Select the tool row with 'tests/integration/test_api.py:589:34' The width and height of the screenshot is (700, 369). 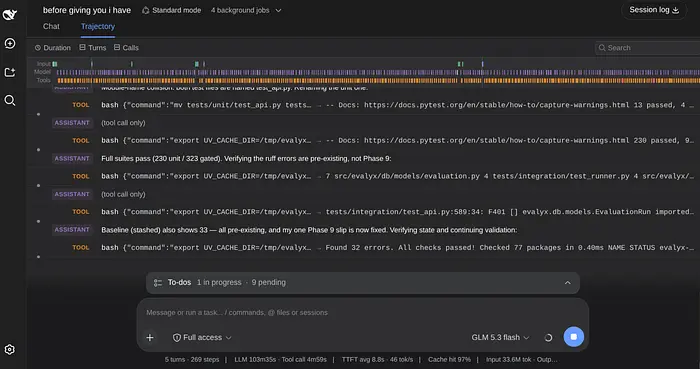point(374,212)
